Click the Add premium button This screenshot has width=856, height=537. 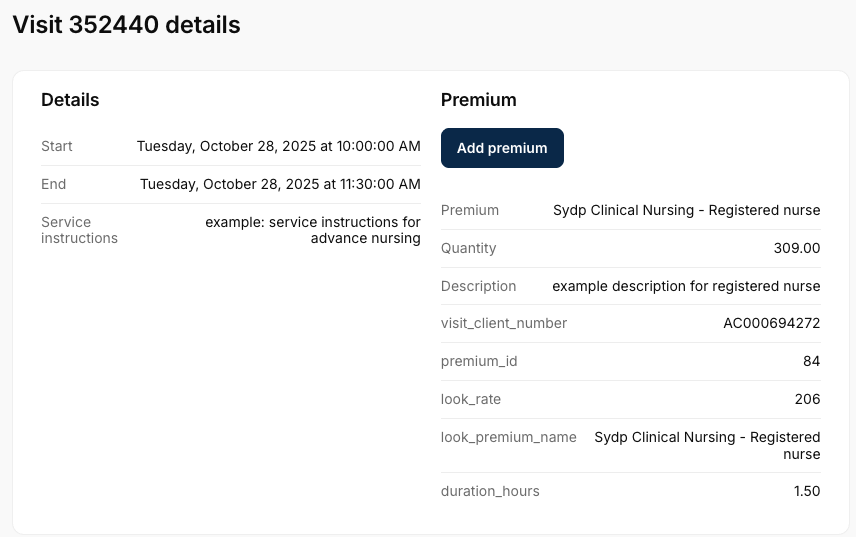pyautogui.click(x=502, y=148)
